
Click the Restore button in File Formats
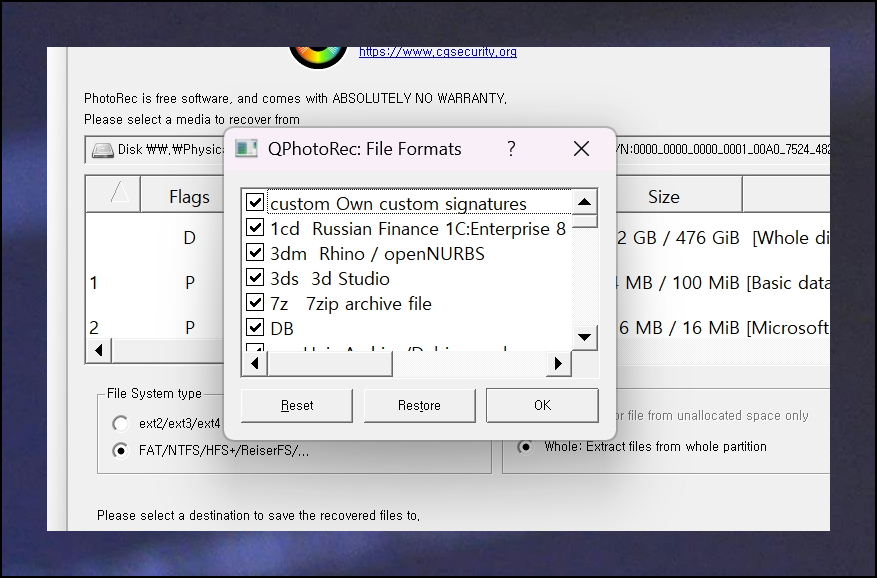pos(419,405)
